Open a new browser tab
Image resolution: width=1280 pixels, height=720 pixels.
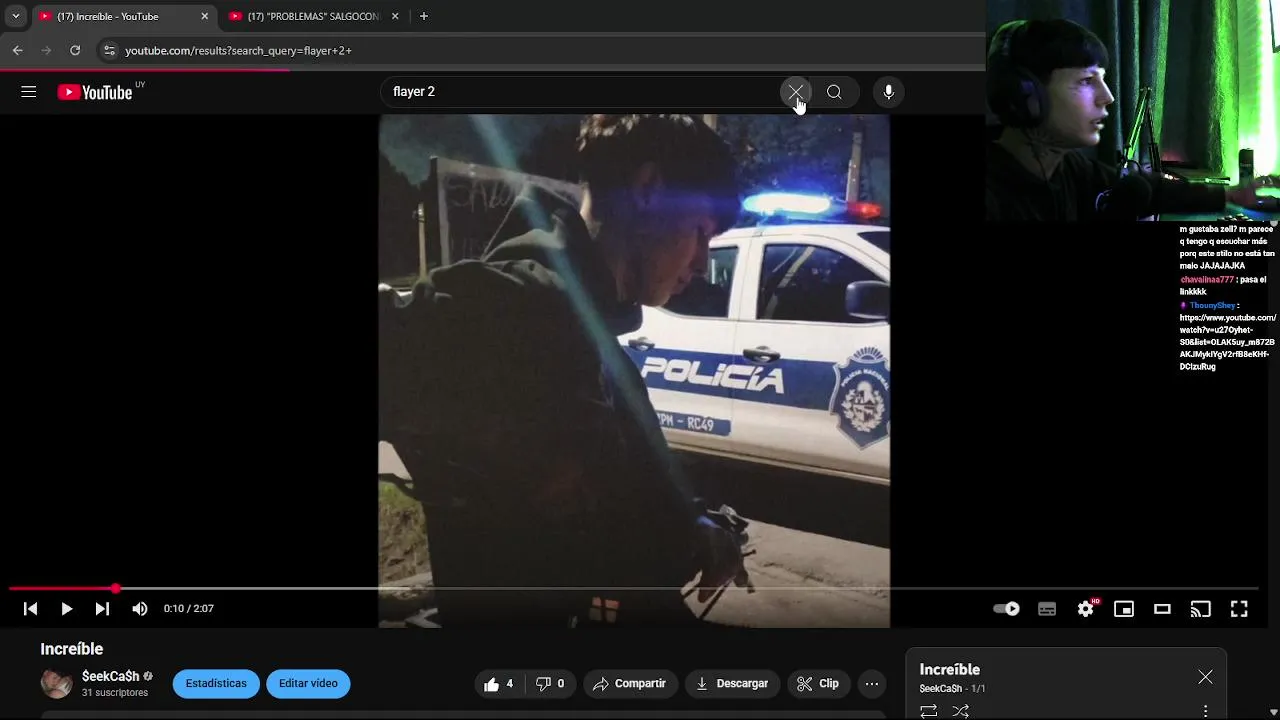tap(424, 16)
